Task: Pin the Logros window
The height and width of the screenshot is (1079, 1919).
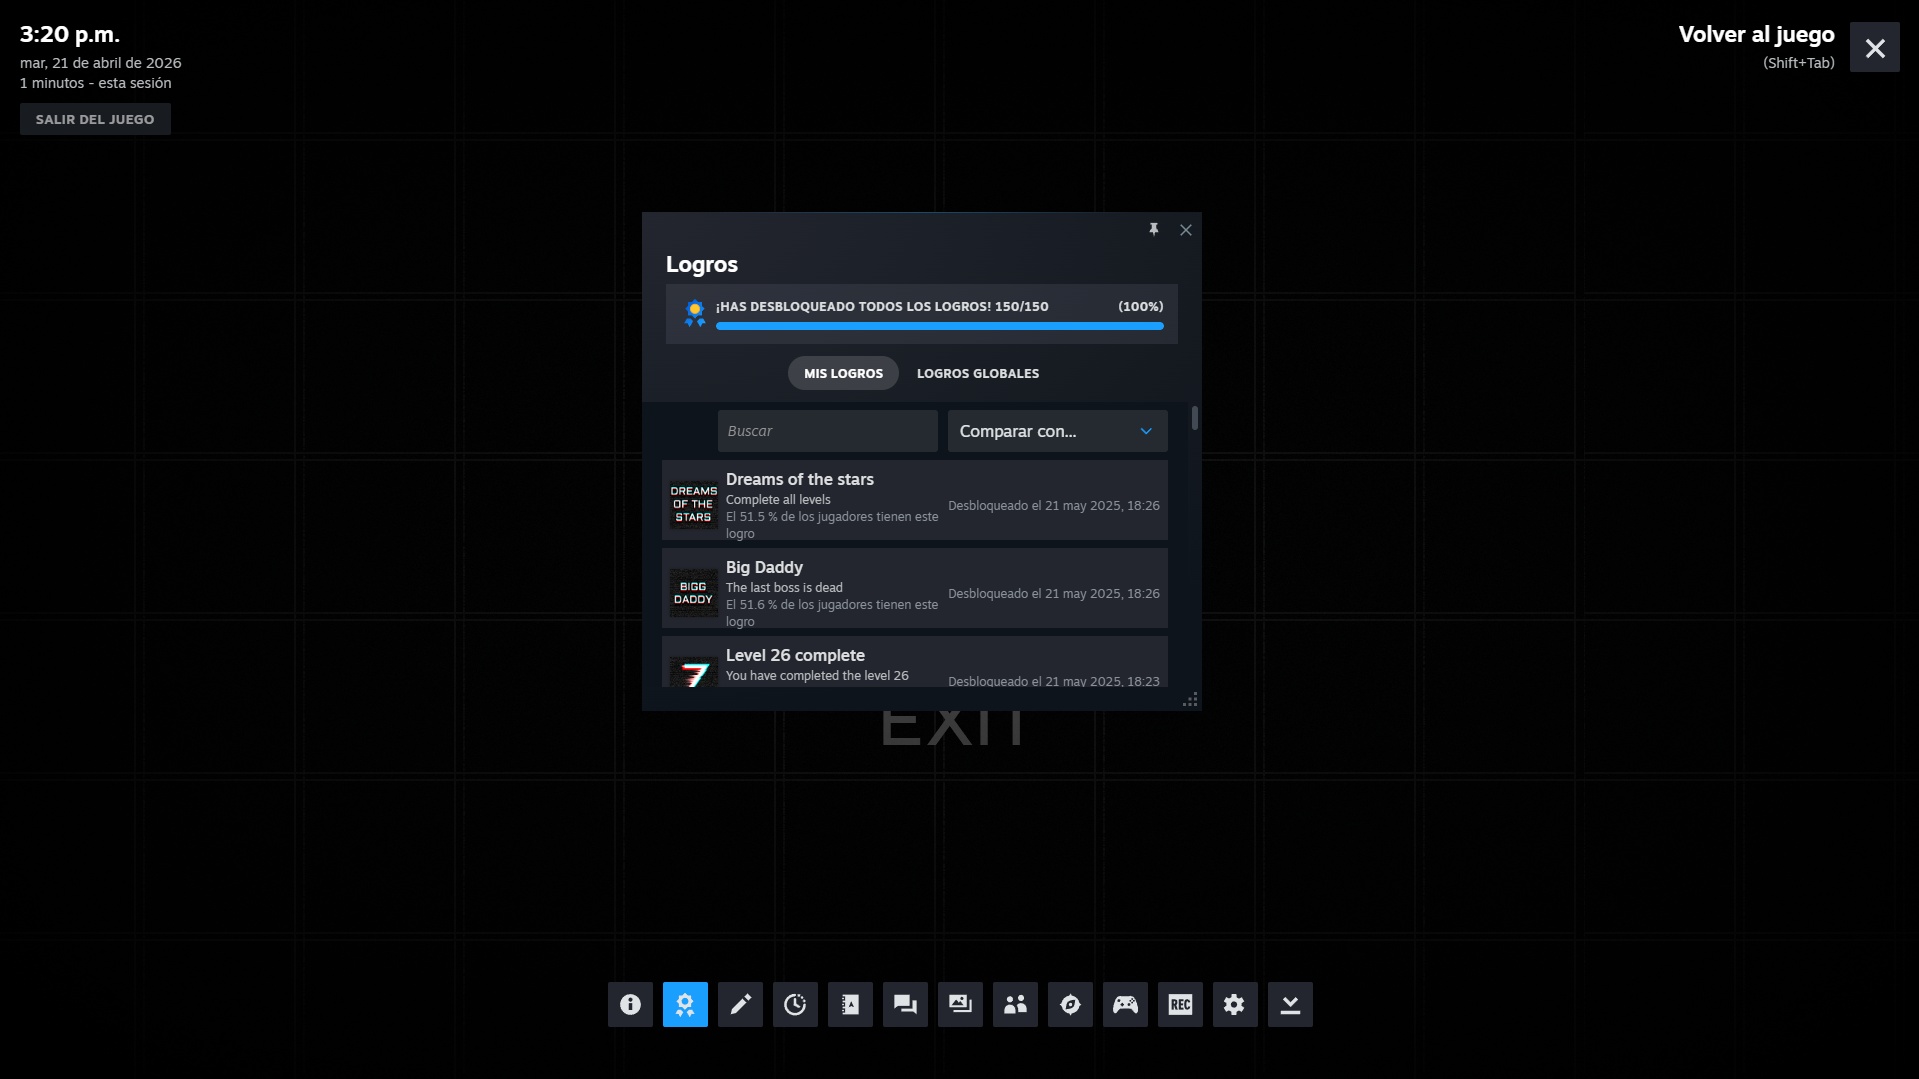Action: 1154,230
